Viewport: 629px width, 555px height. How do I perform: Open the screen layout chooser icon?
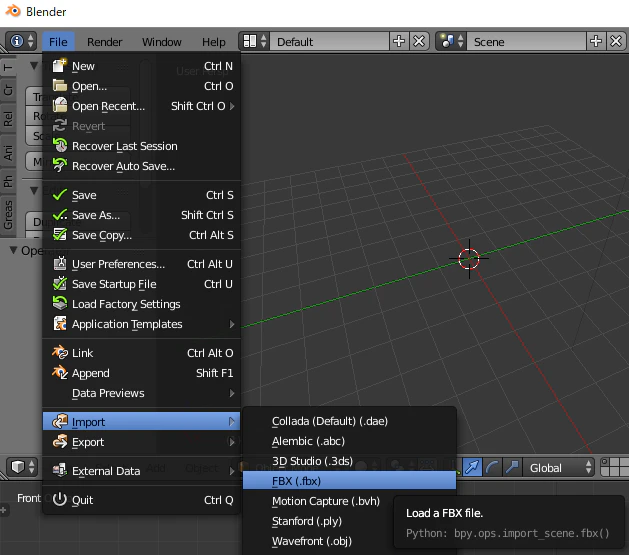(x=254, y=41)
